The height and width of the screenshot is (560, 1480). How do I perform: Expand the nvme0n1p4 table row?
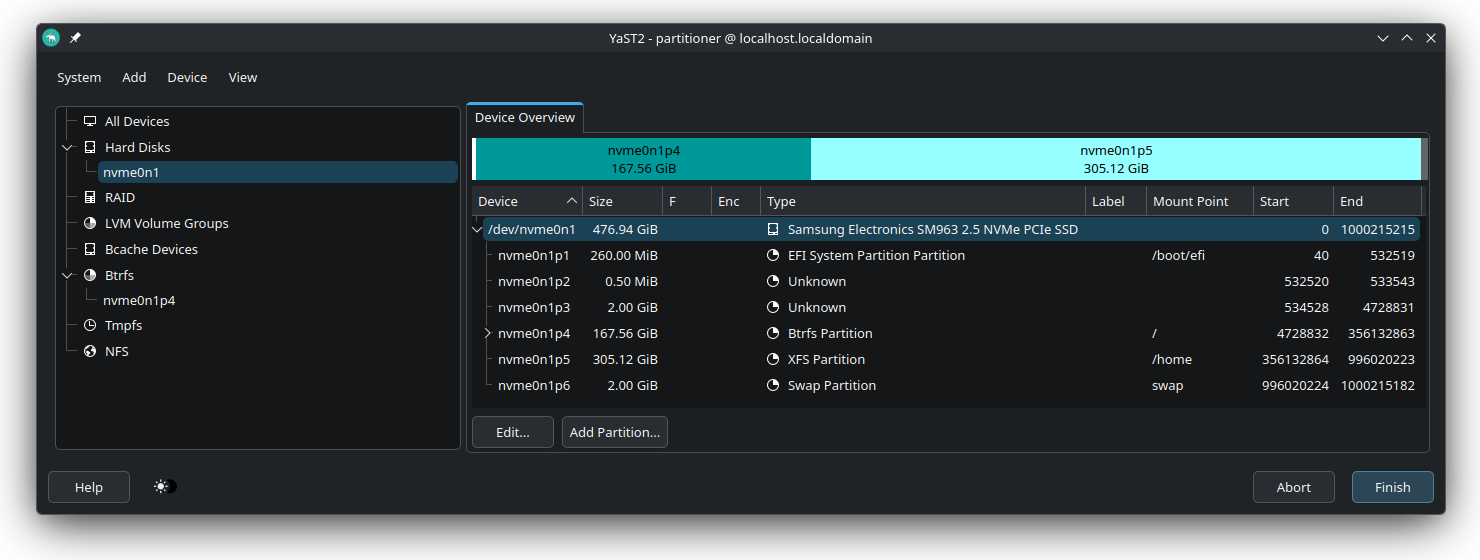point(488,334)
